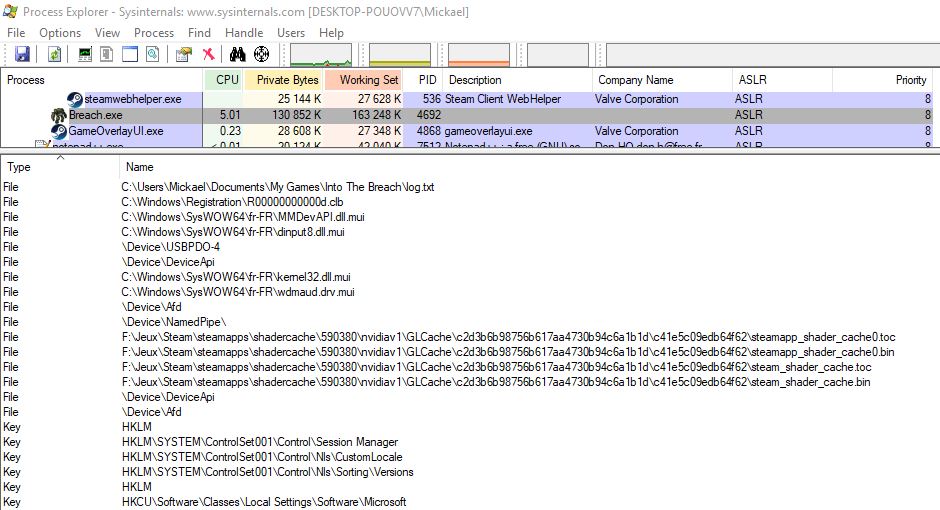The width and height of the screenshot is (940, 510).
Task: Sort by the ASLR column header
Action: pos(782,80)
